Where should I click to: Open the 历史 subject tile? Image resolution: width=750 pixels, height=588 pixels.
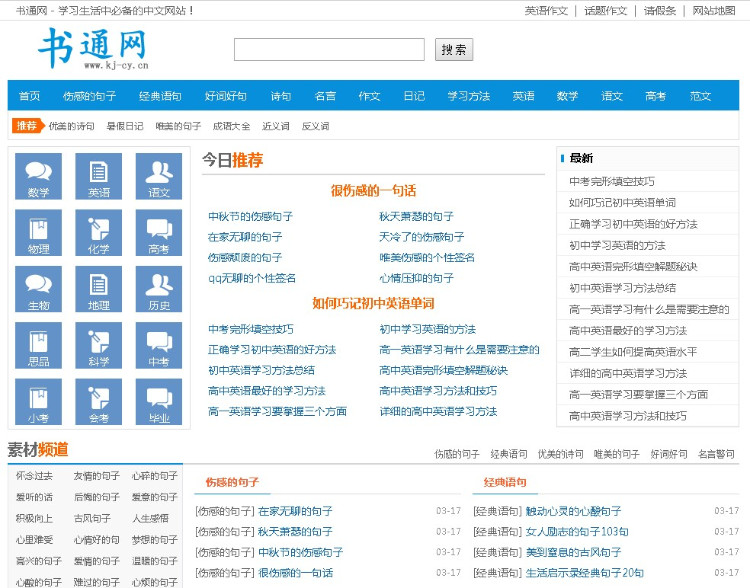click(159, 289)
